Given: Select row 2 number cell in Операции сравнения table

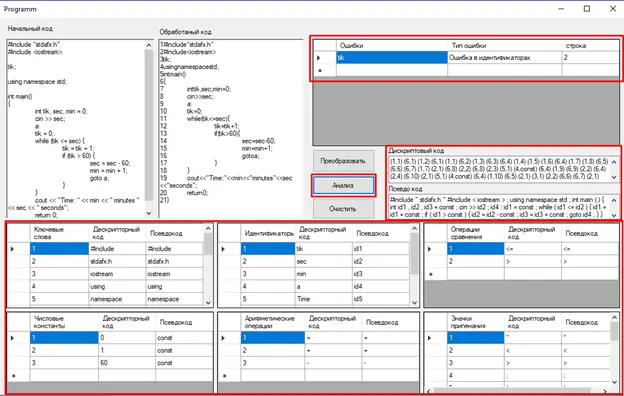Looking at the screenshot, I should tap(476, 261).
